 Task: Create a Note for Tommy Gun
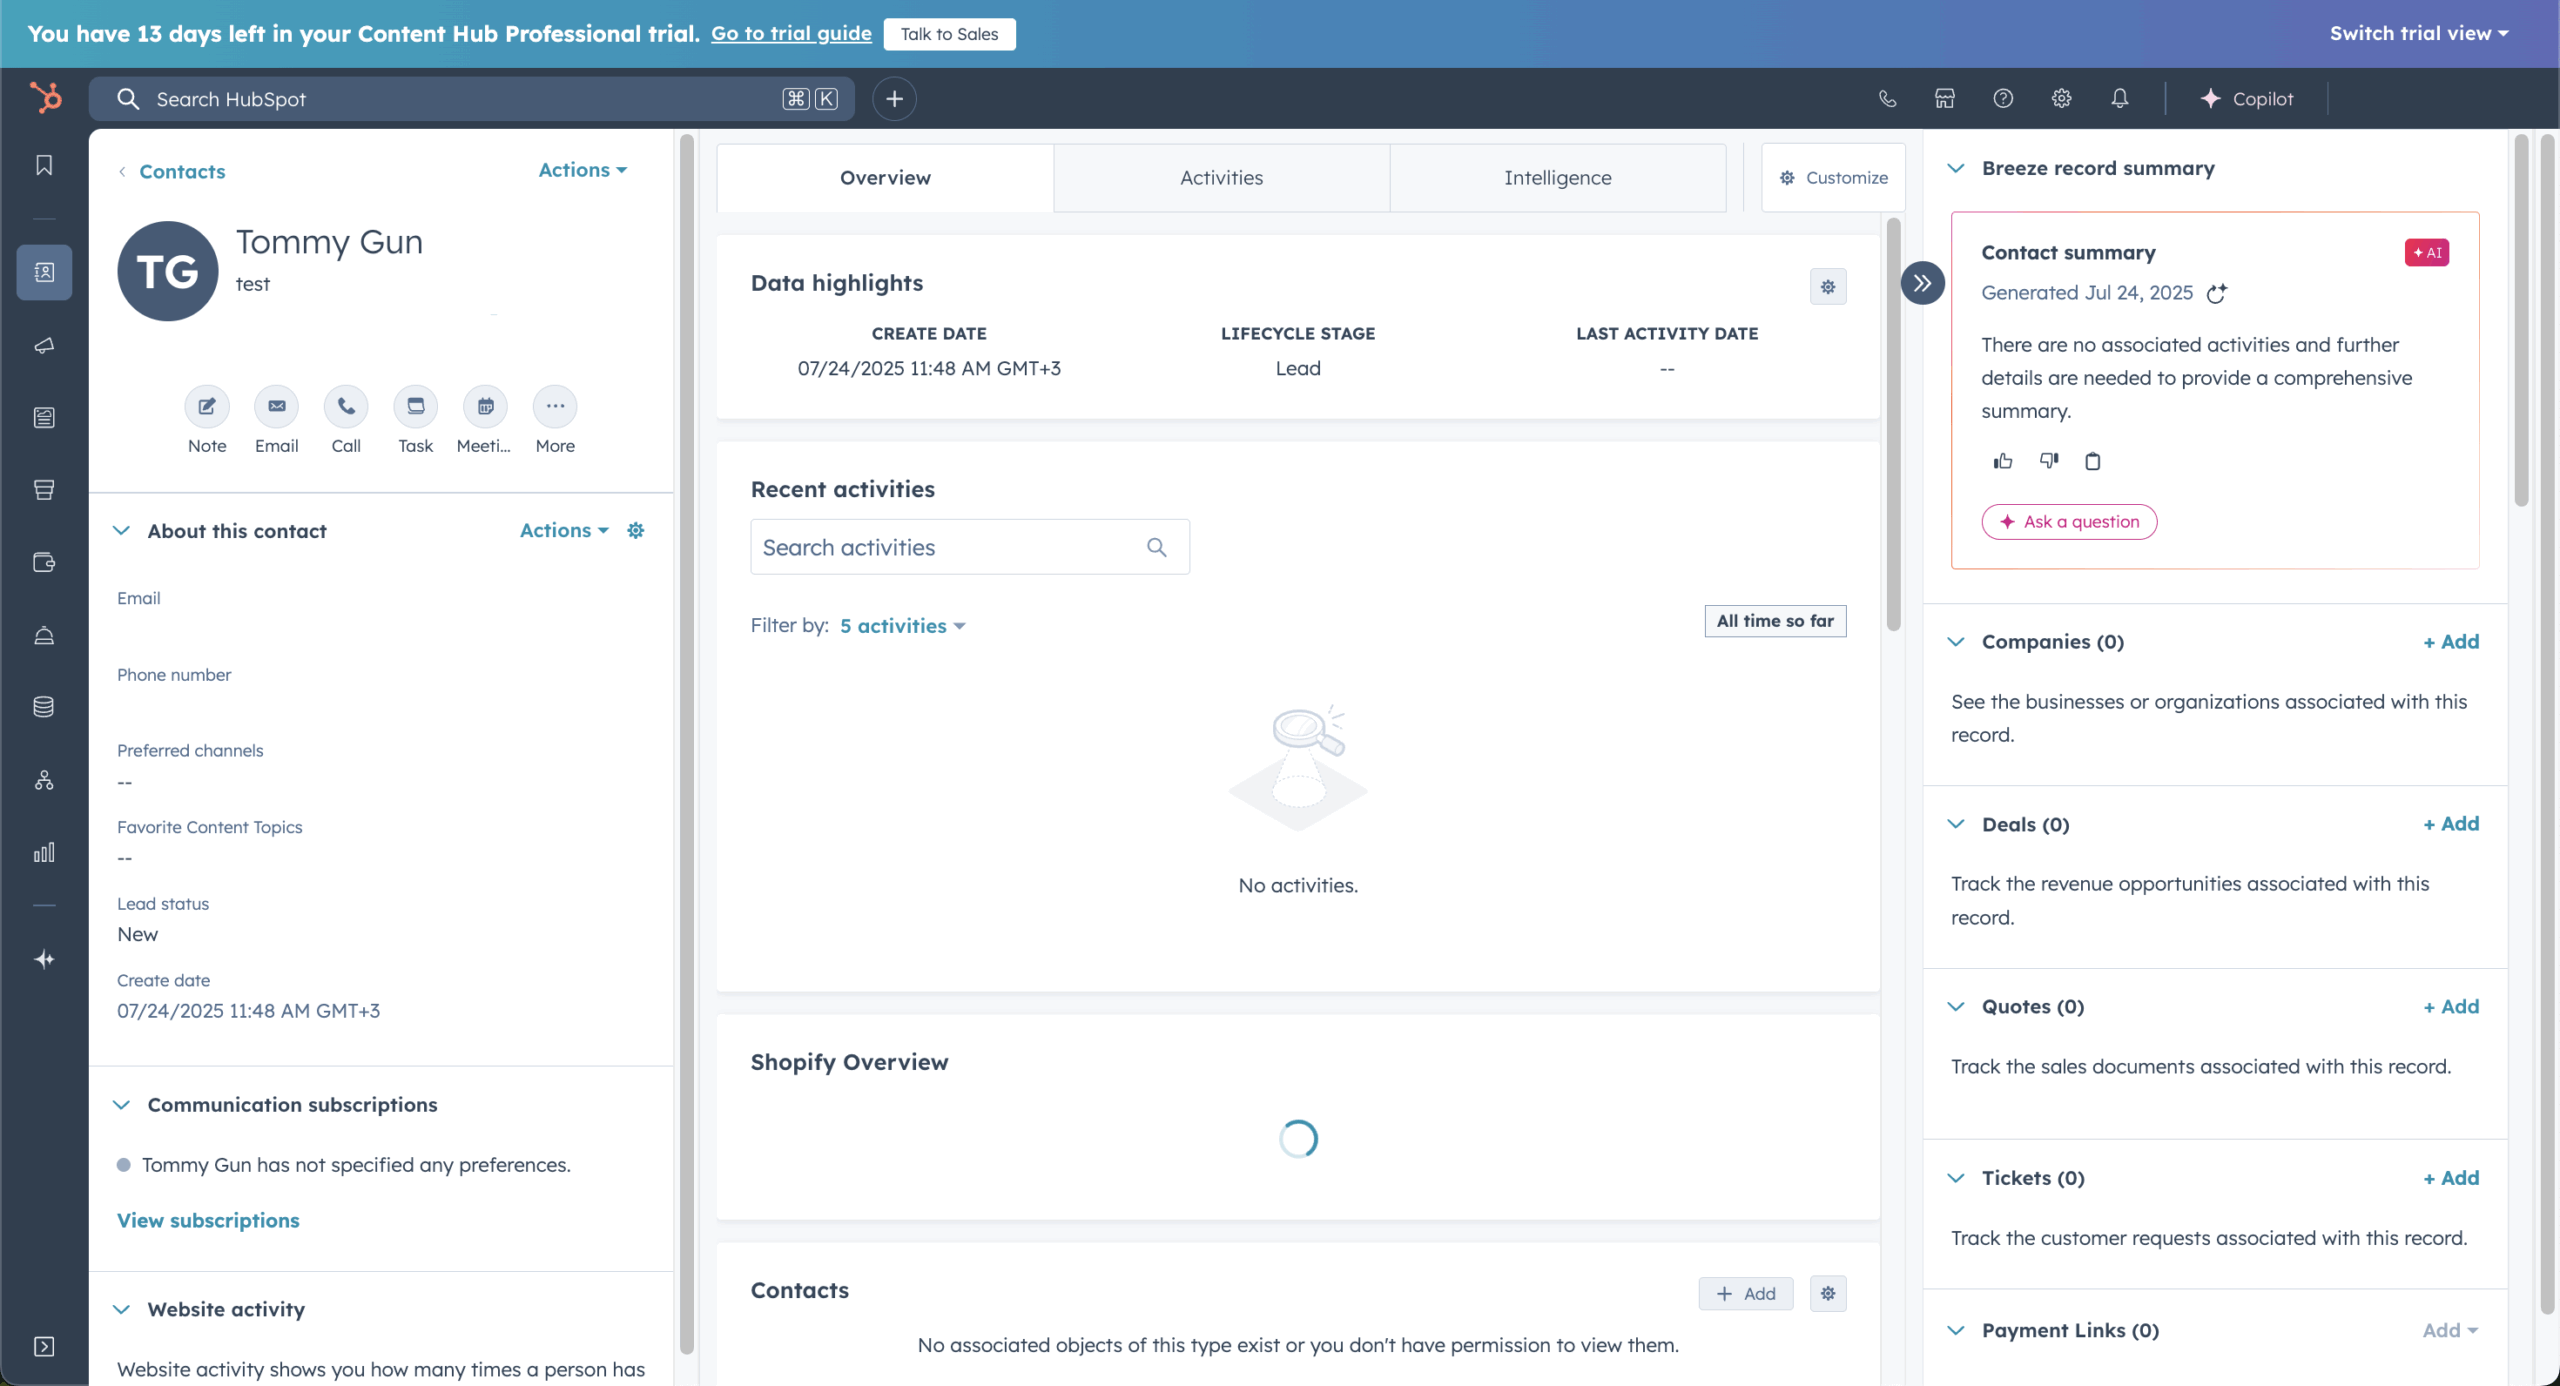point(207,406)
